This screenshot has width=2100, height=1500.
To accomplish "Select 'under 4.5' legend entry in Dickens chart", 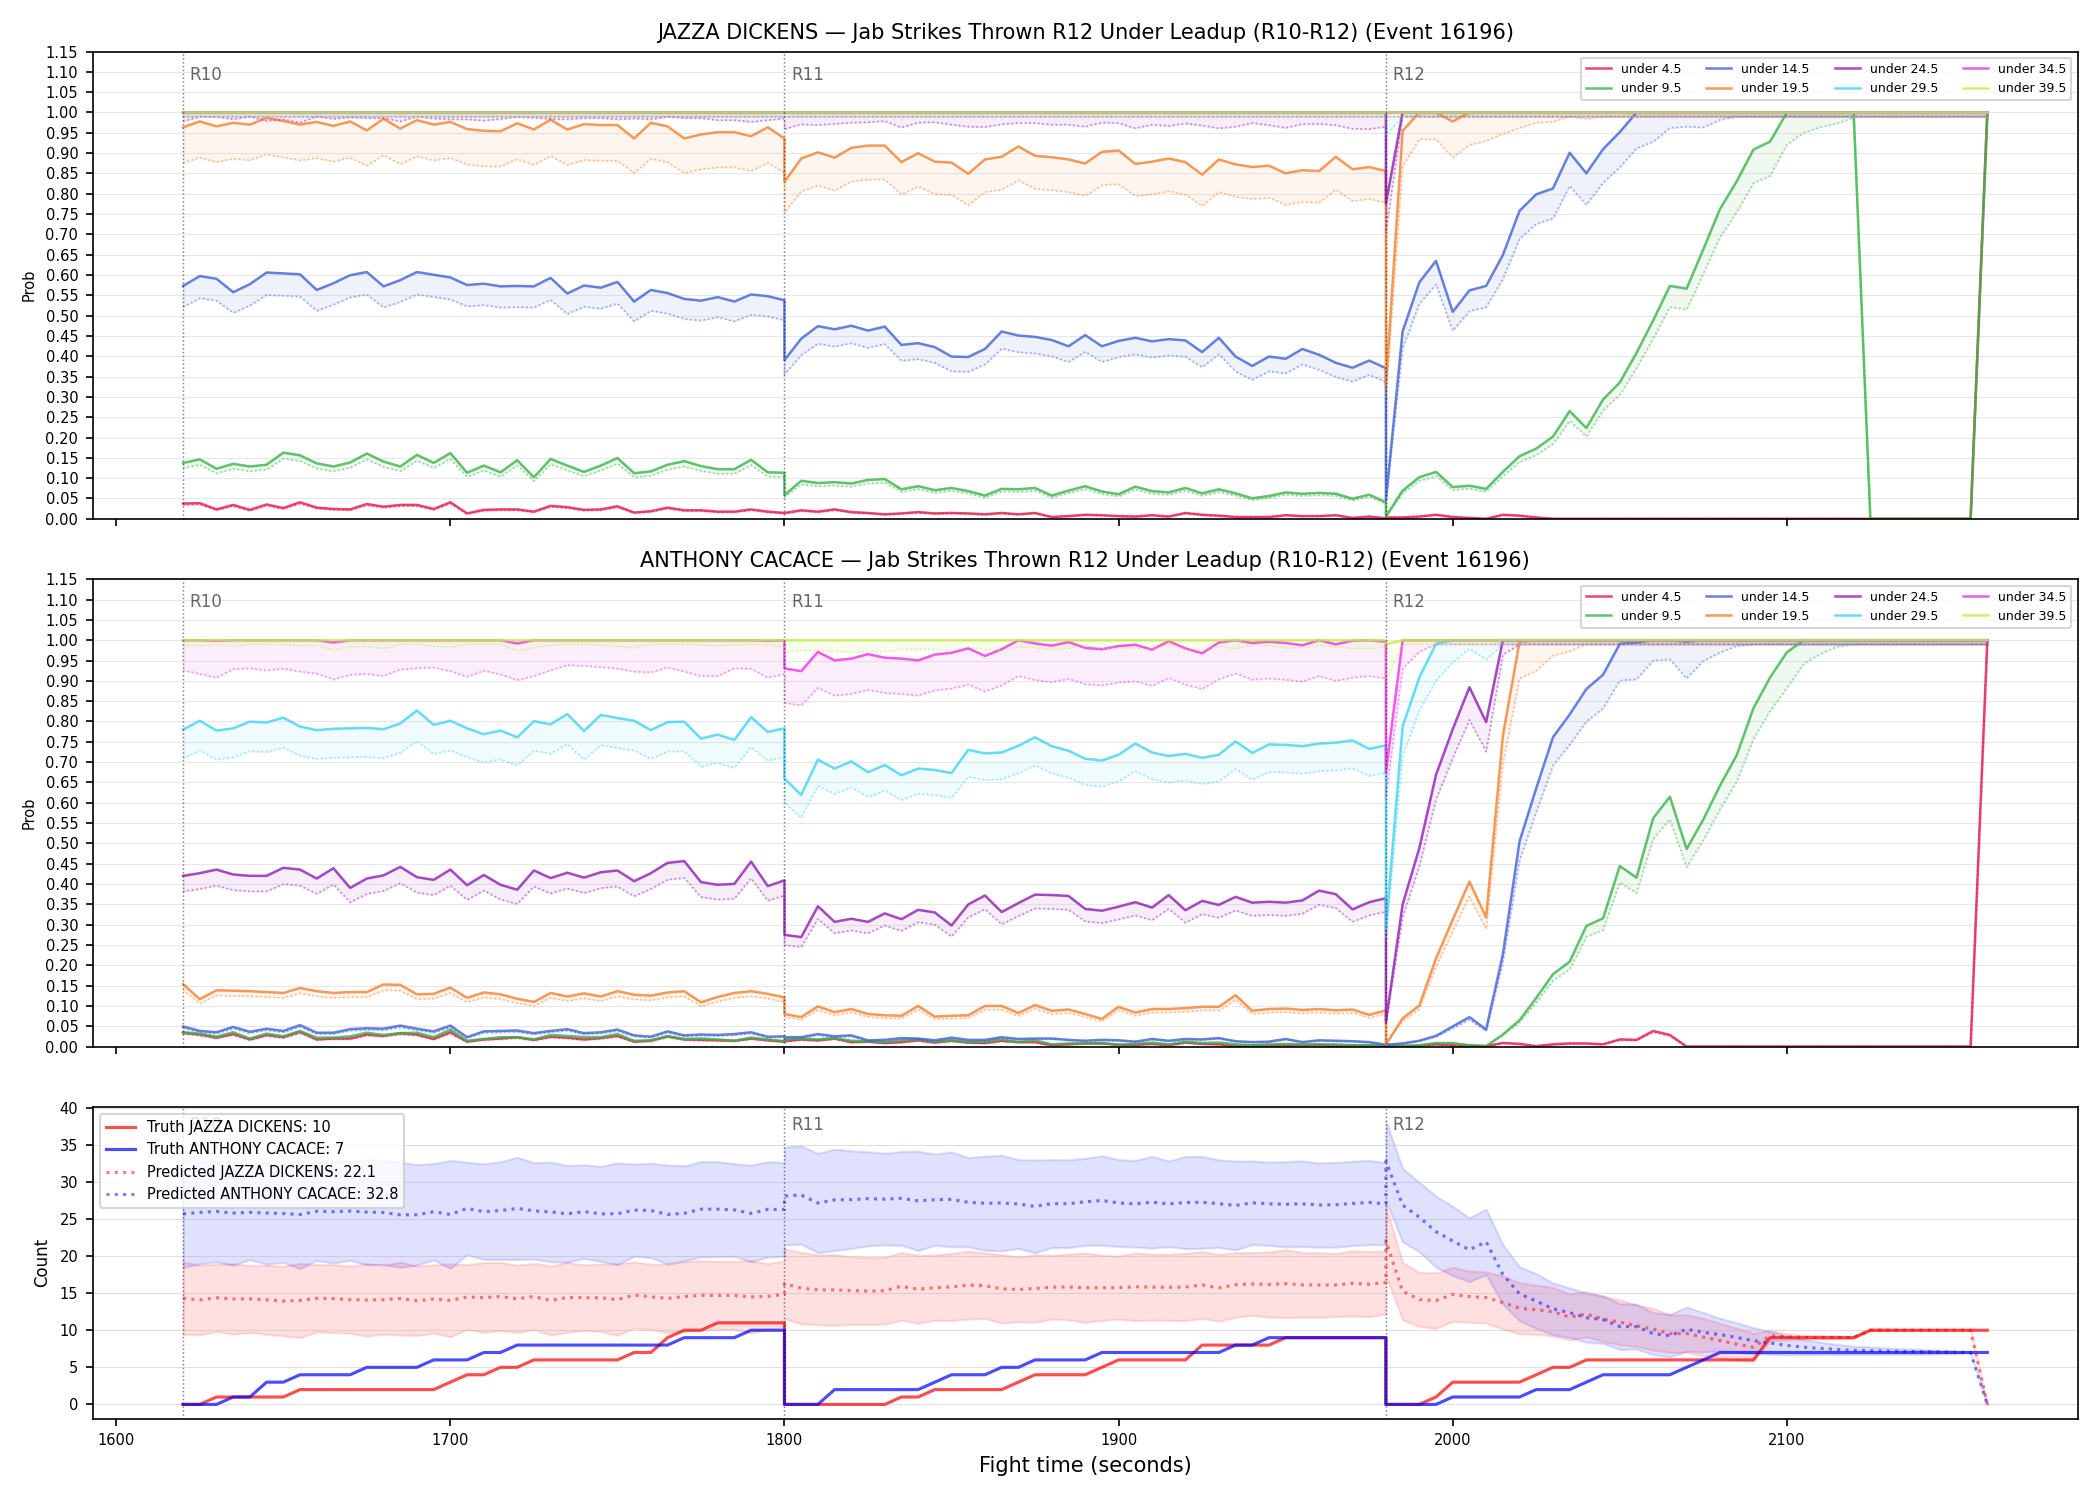I will pyautogui.click(x=1634, y=69).
